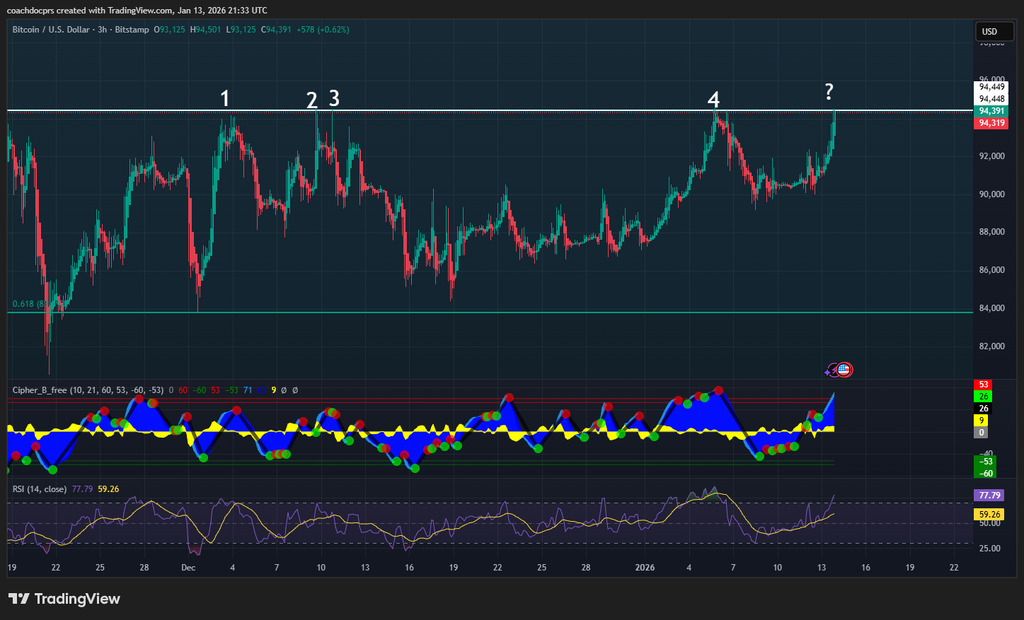Click the number 2 annotation on chart

pyautogui.click(x=312, y=100)
